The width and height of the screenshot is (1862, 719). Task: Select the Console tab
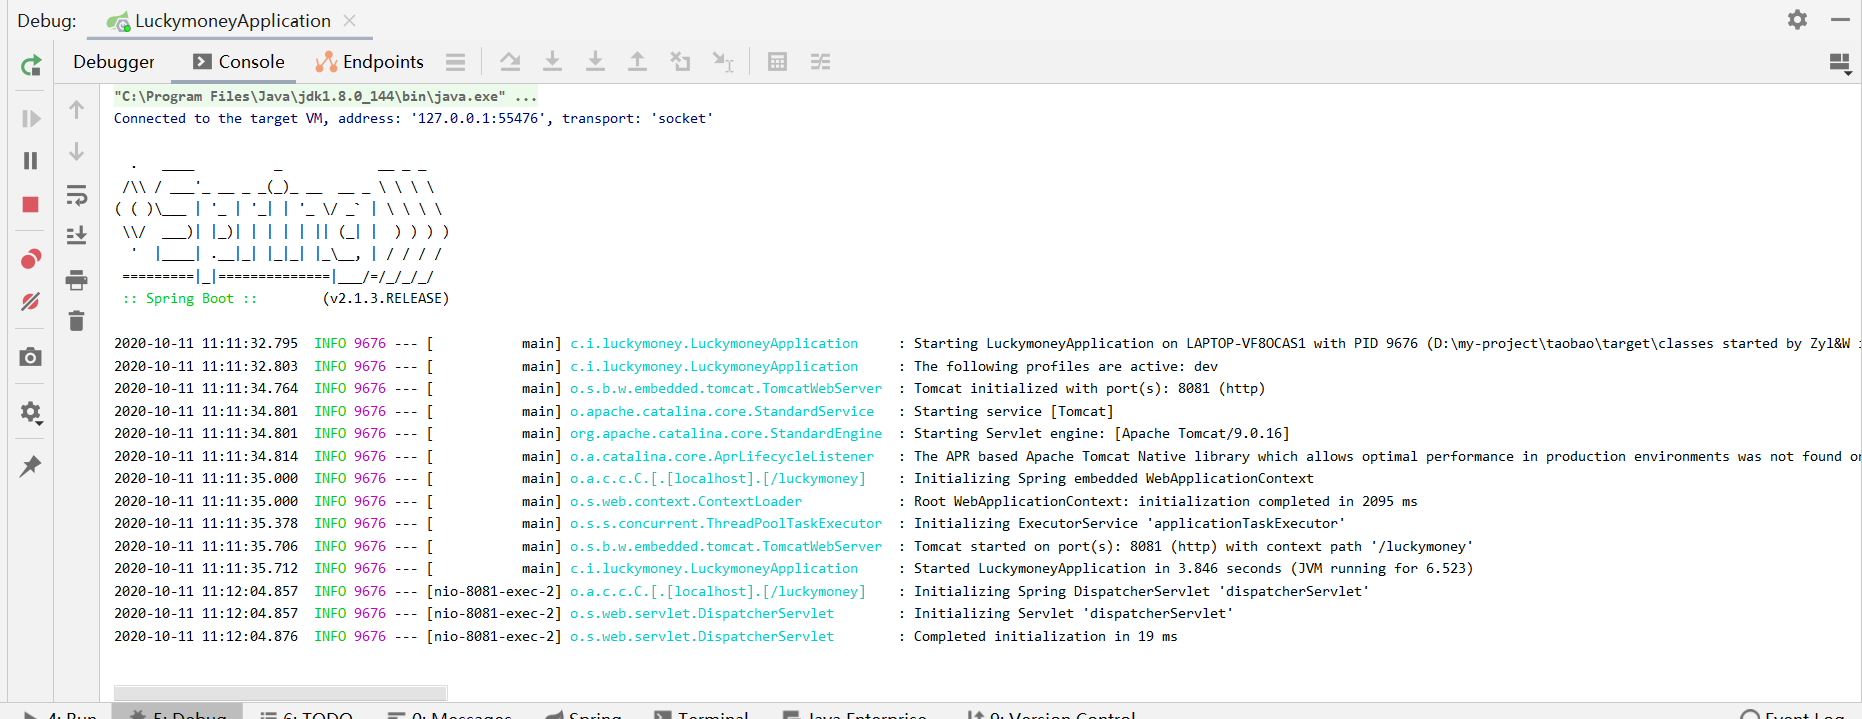[239, 62]
